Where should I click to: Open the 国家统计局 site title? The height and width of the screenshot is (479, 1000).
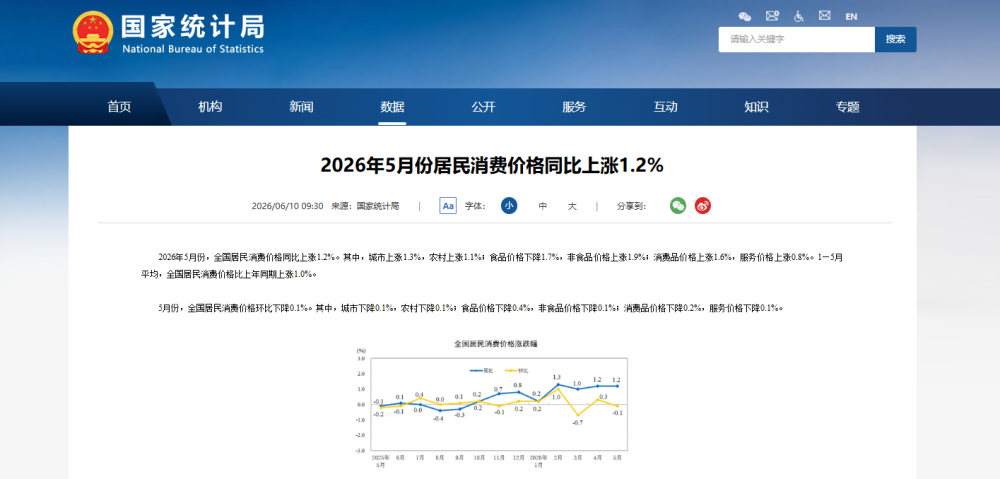point(193,27)
